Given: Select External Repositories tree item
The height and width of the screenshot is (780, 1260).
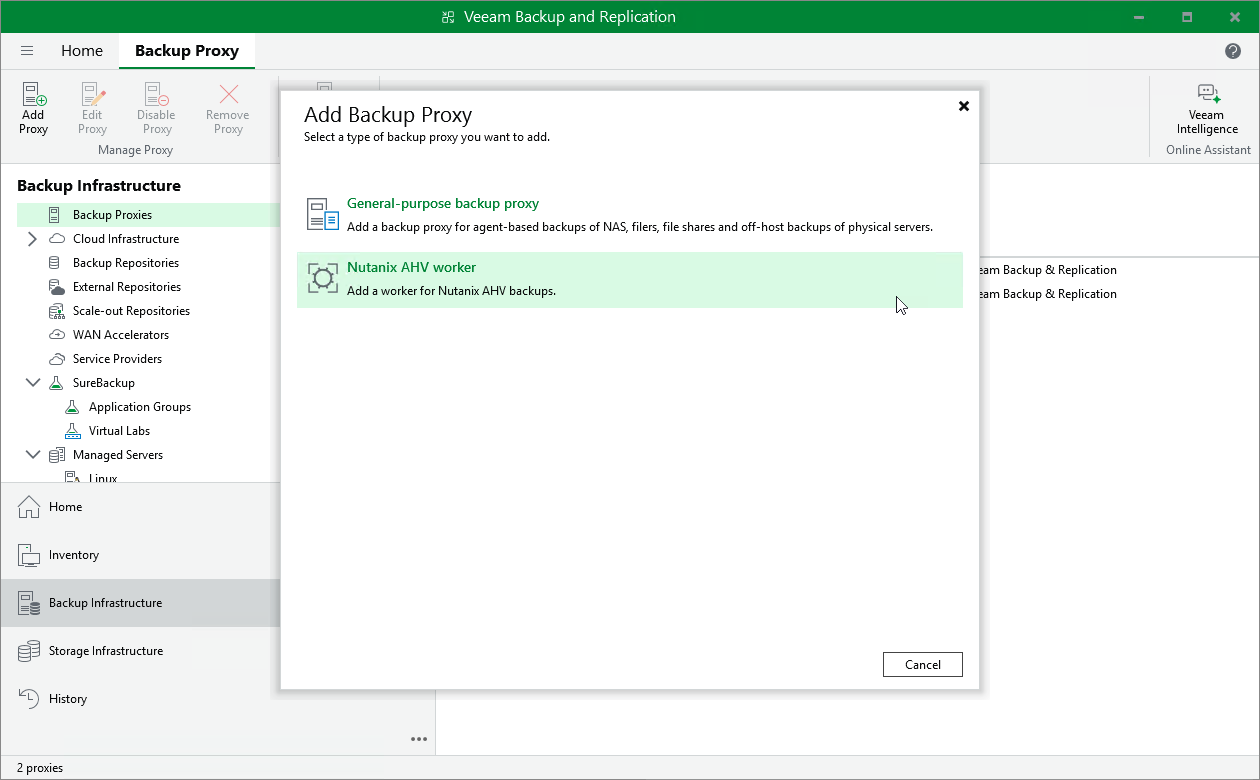Looking at the screenshot, I should [126, 287].
